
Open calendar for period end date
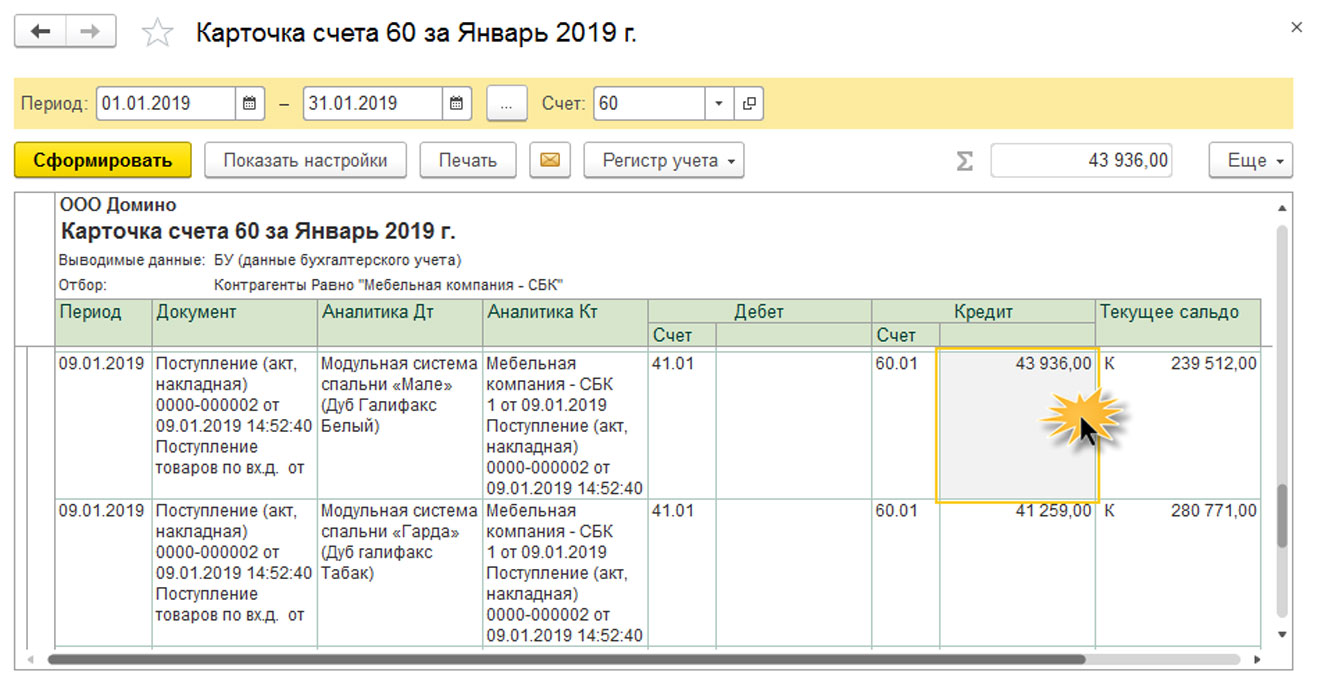click(x=456, y=103)
